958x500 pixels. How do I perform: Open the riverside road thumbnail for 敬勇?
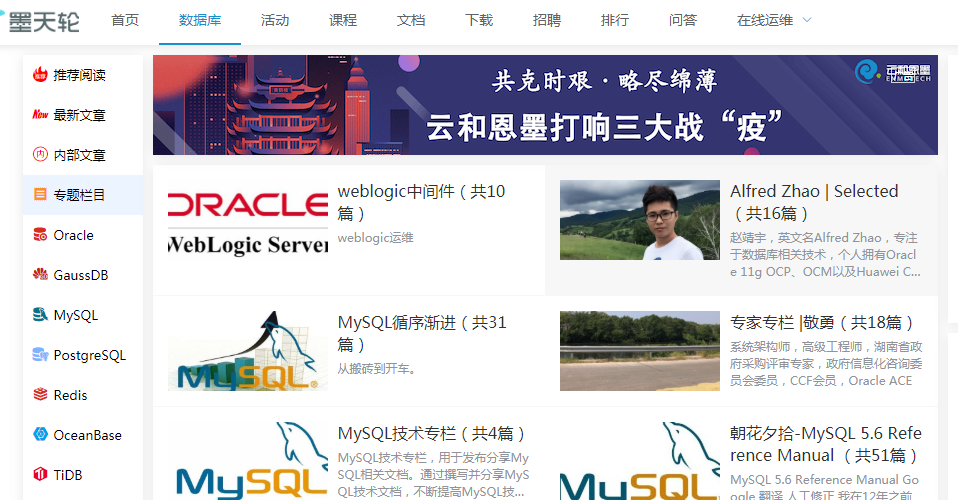pyautogui.click(x=640, y=351)
